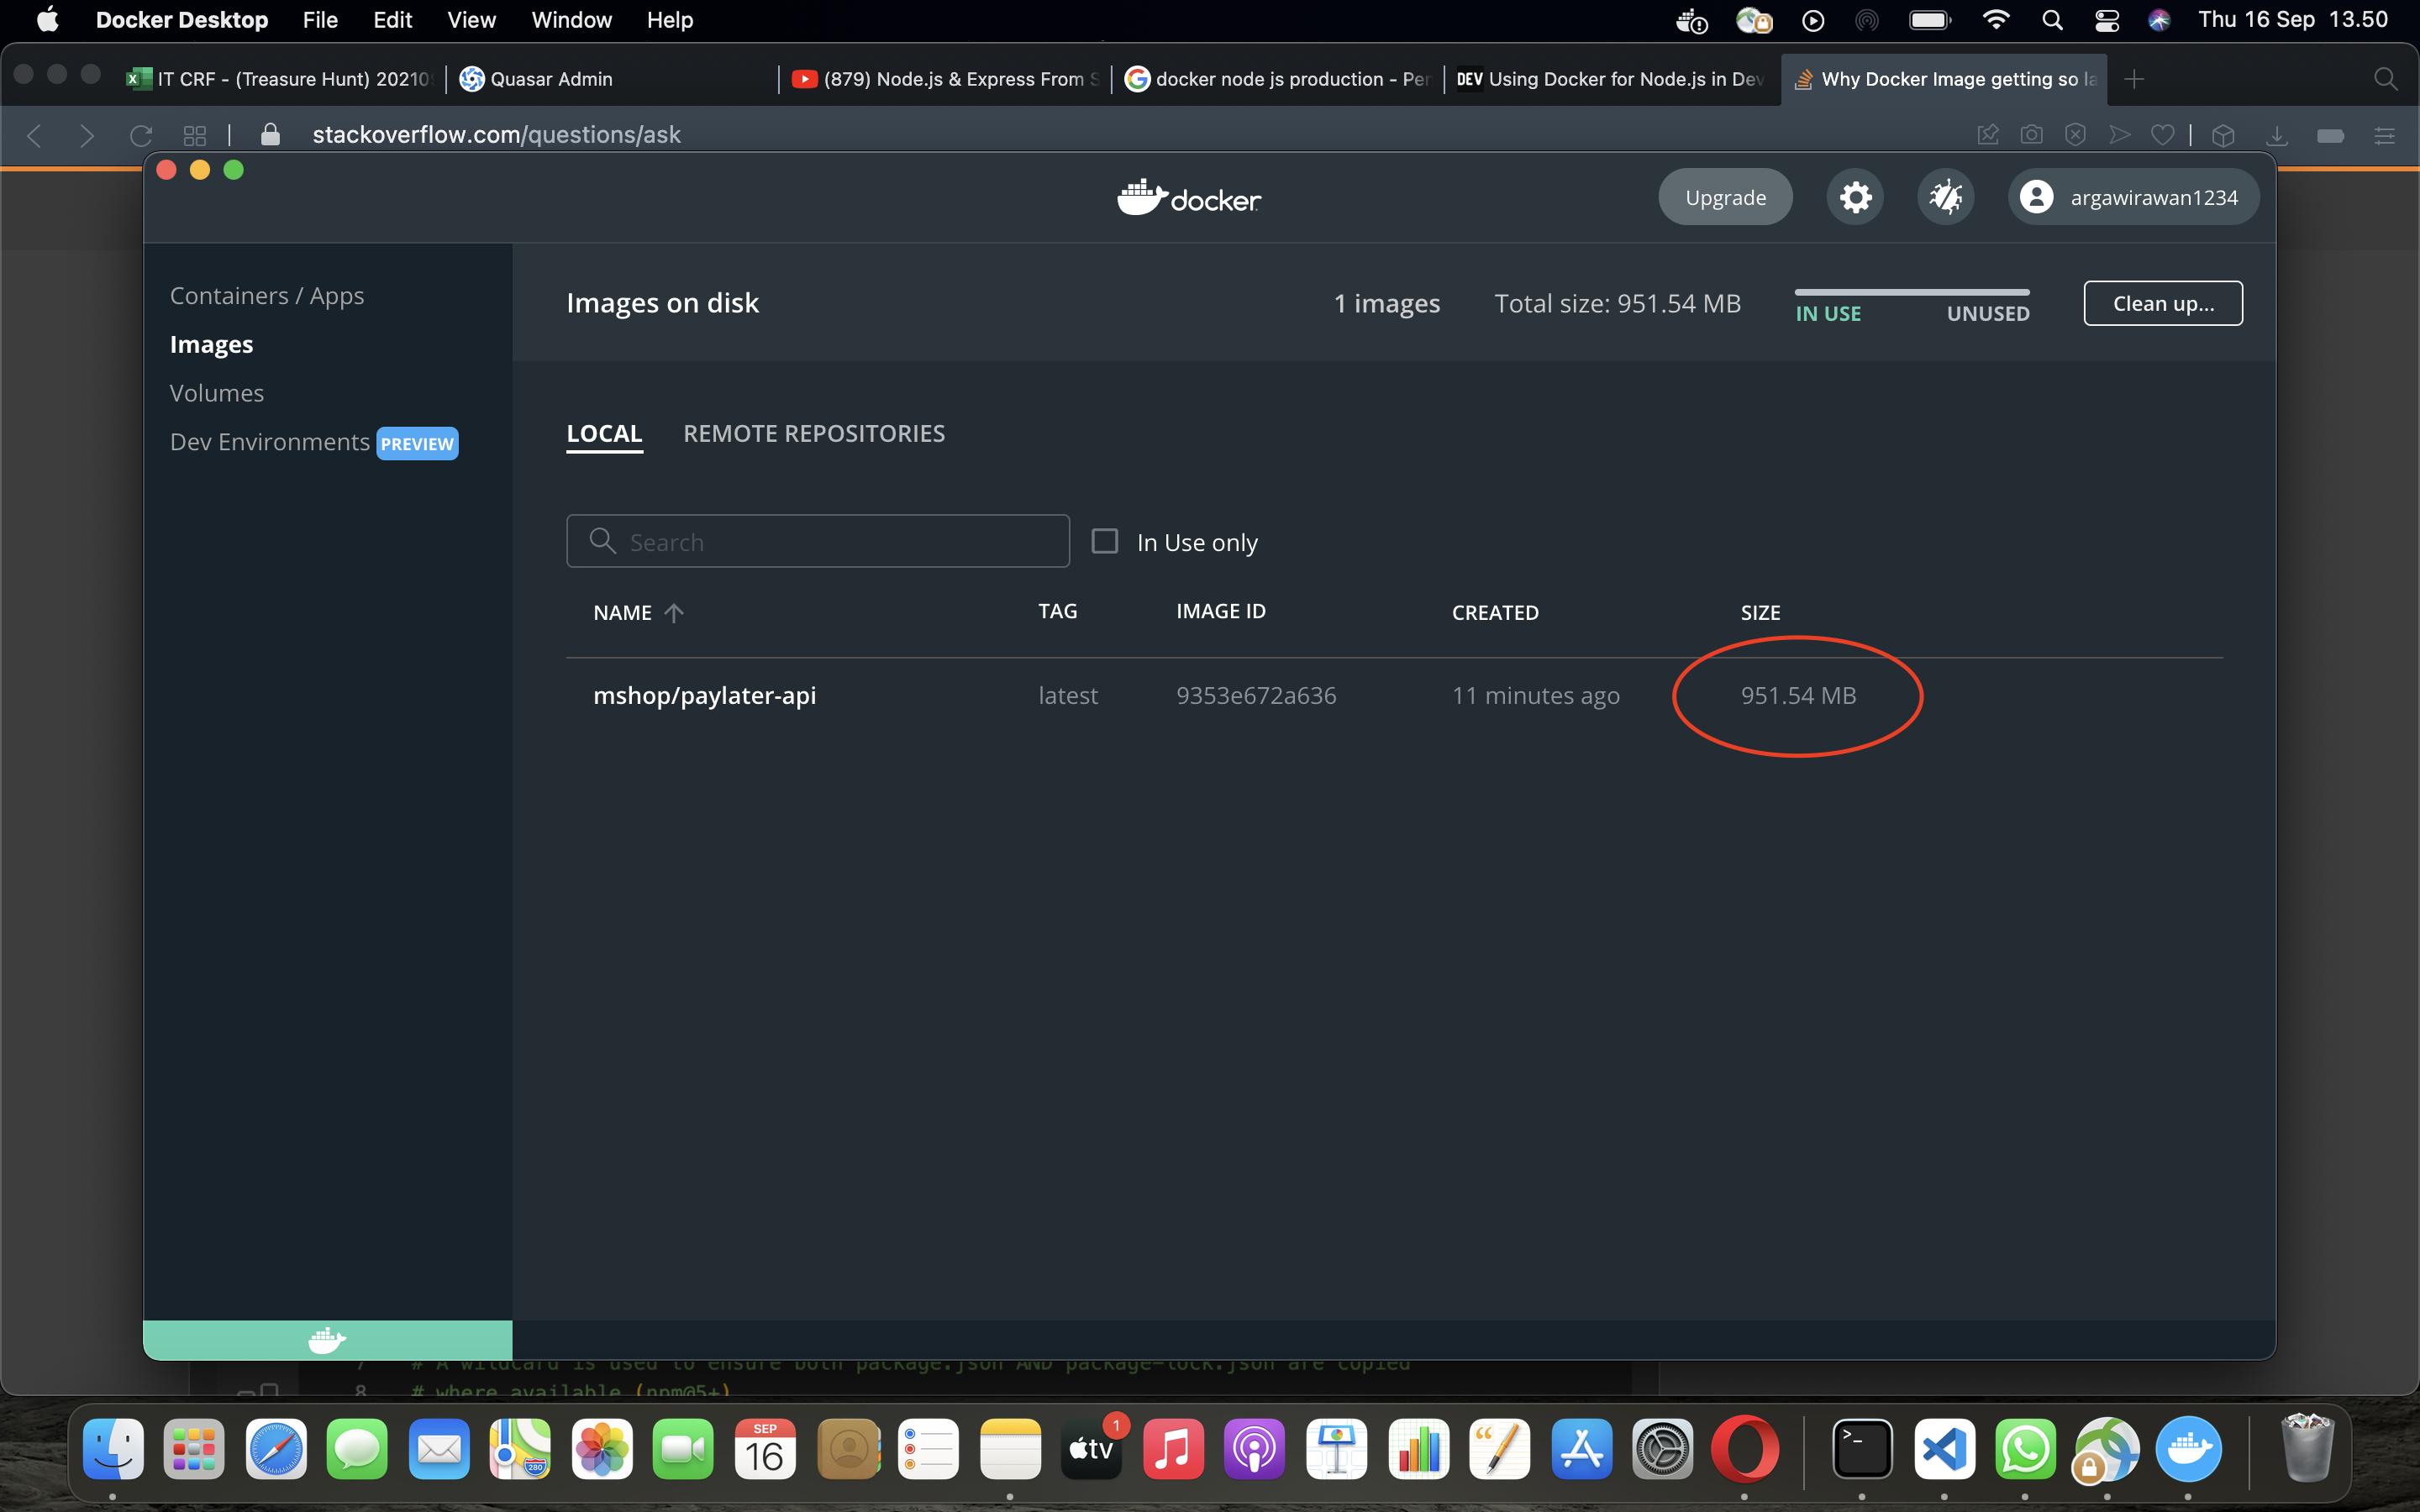
Task: Click the stackoverflow.com address bar URL
Action: pos(496,135)
